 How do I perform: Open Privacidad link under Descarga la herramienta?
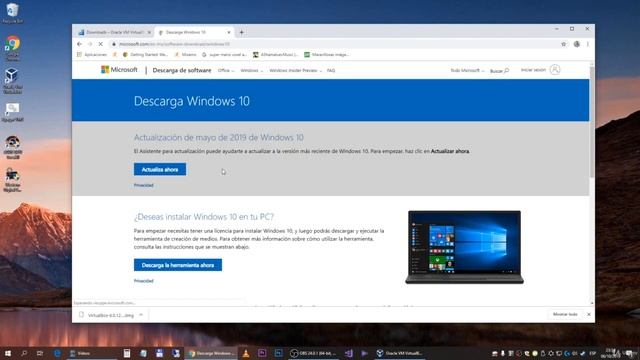click(144, 281)
